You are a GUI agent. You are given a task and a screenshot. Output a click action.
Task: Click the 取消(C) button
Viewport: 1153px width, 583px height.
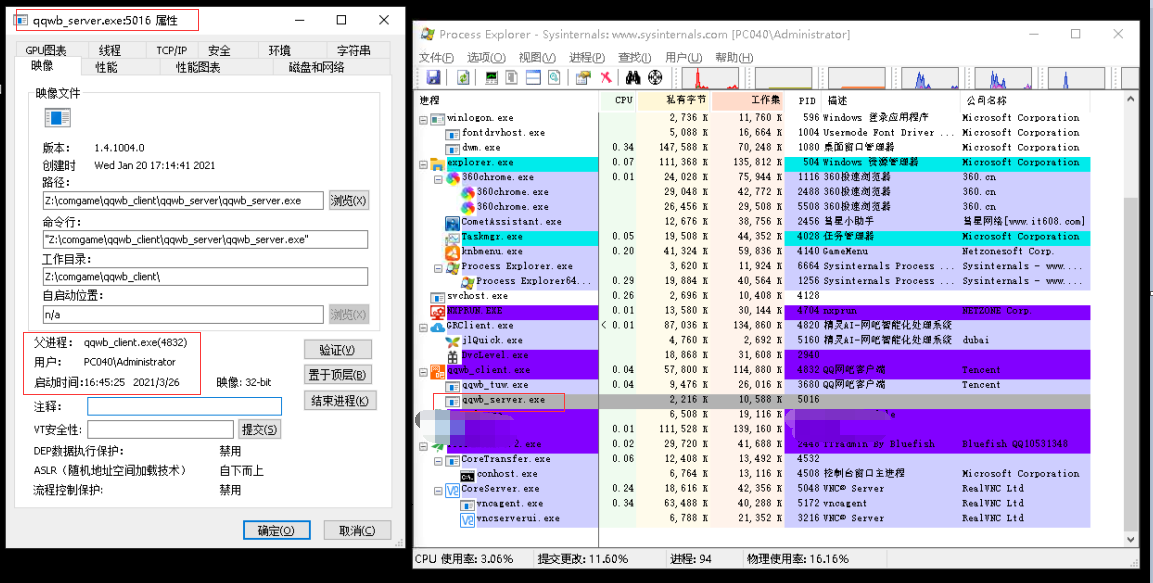357,530
